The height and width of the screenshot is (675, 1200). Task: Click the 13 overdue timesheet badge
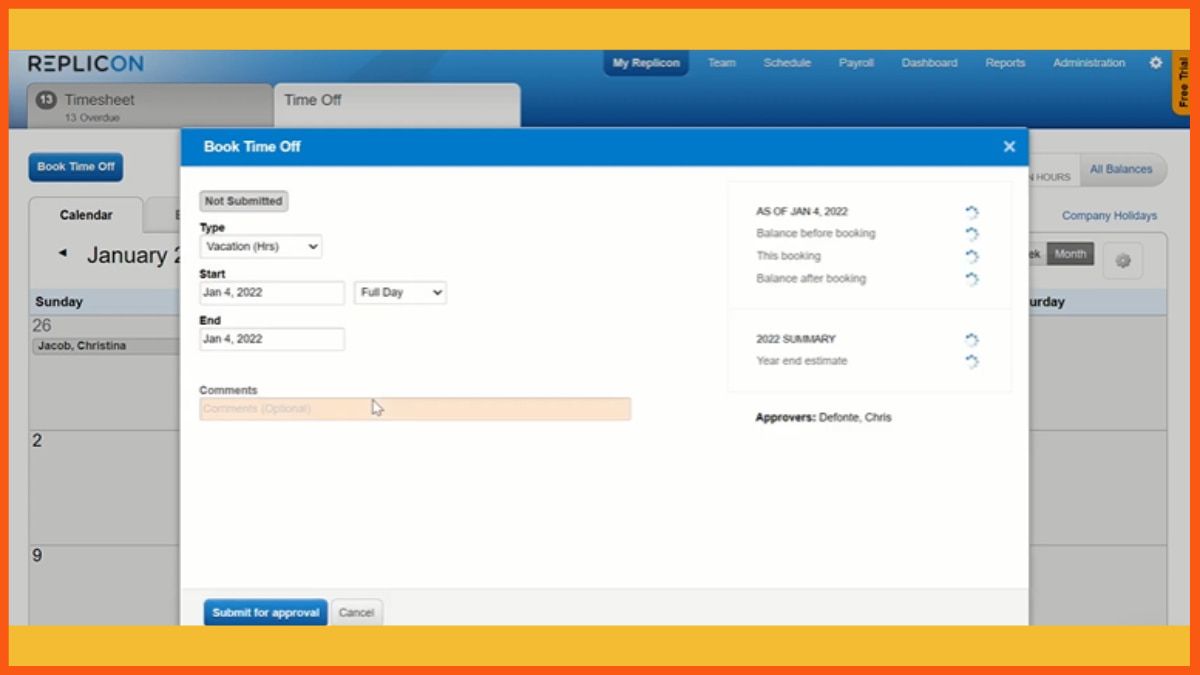pos(46,100)
